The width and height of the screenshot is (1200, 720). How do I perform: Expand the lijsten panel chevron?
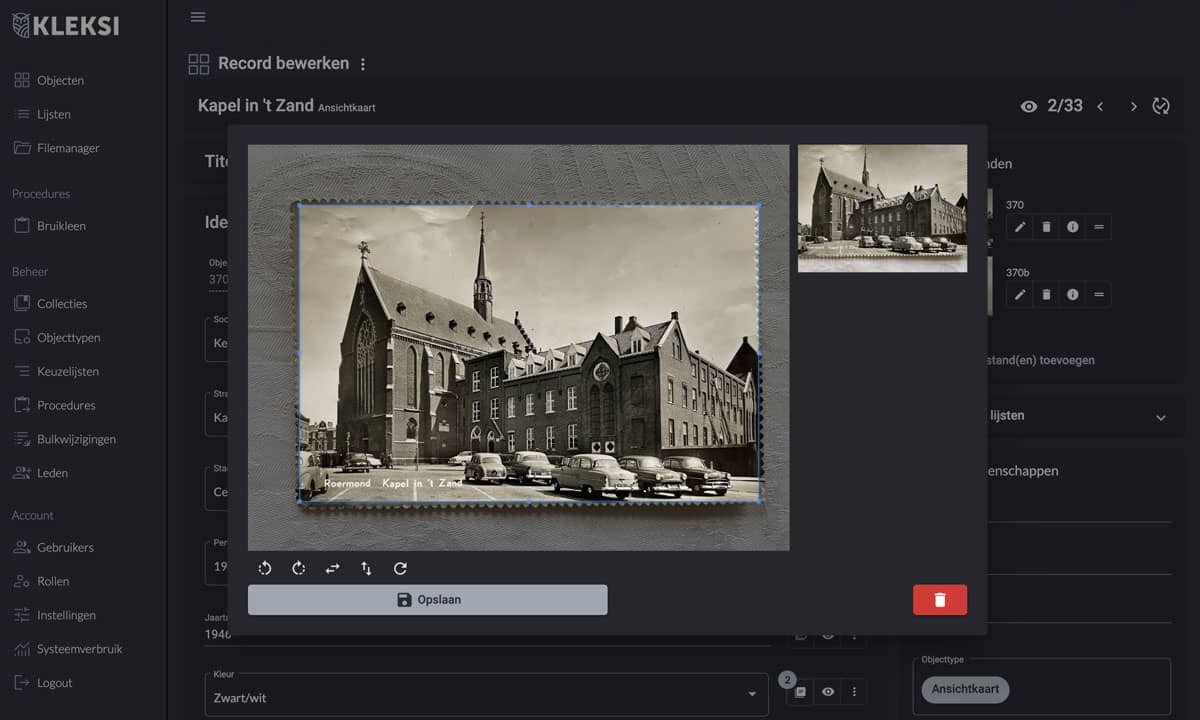click(1160, 417)
